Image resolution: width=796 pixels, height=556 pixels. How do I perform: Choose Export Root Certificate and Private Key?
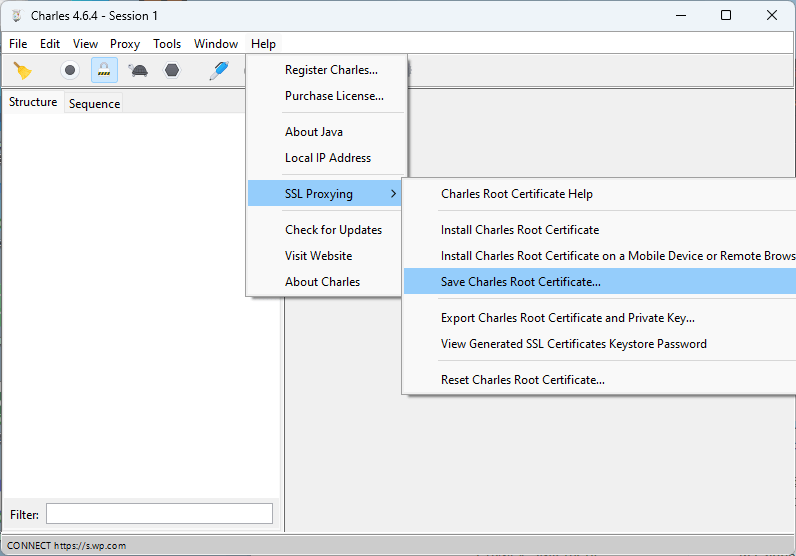click(x=600, y=317)
